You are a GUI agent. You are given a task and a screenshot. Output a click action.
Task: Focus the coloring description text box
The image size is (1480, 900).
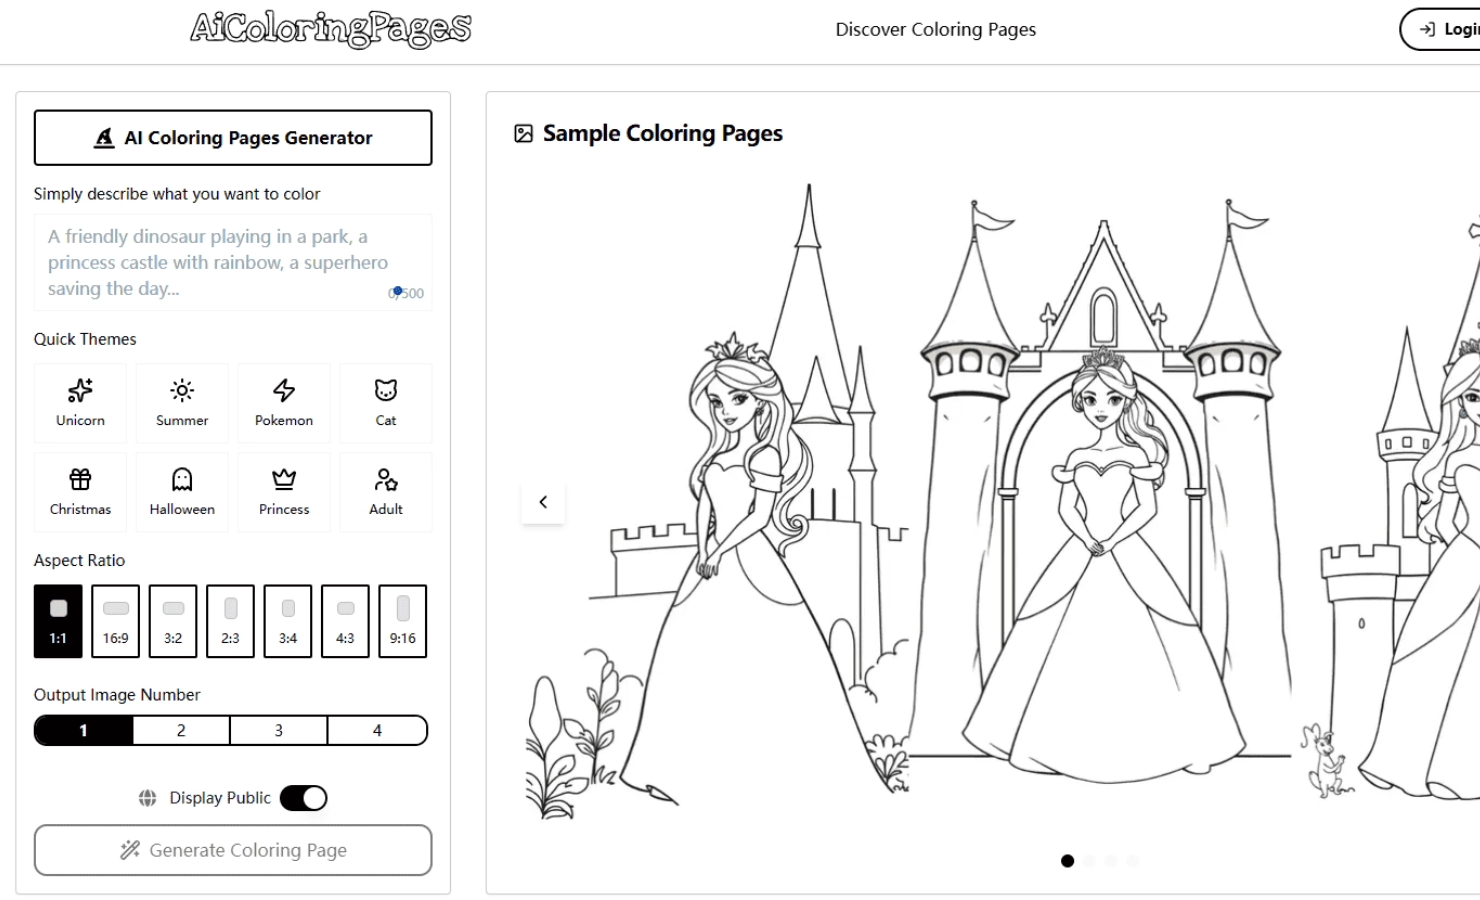(232, 262)
